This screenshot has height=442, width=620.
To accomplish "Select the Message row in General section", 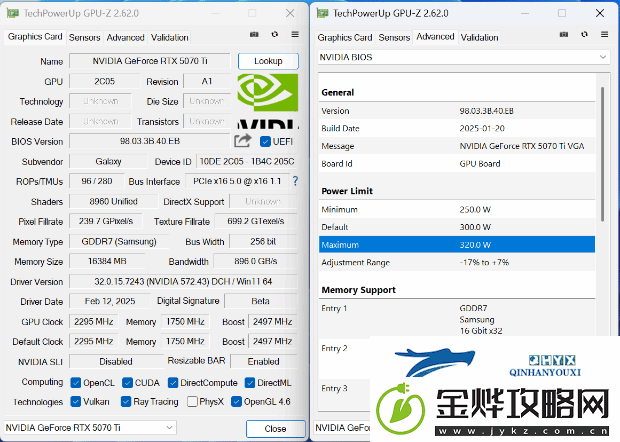I will click(x=457, y=146).
